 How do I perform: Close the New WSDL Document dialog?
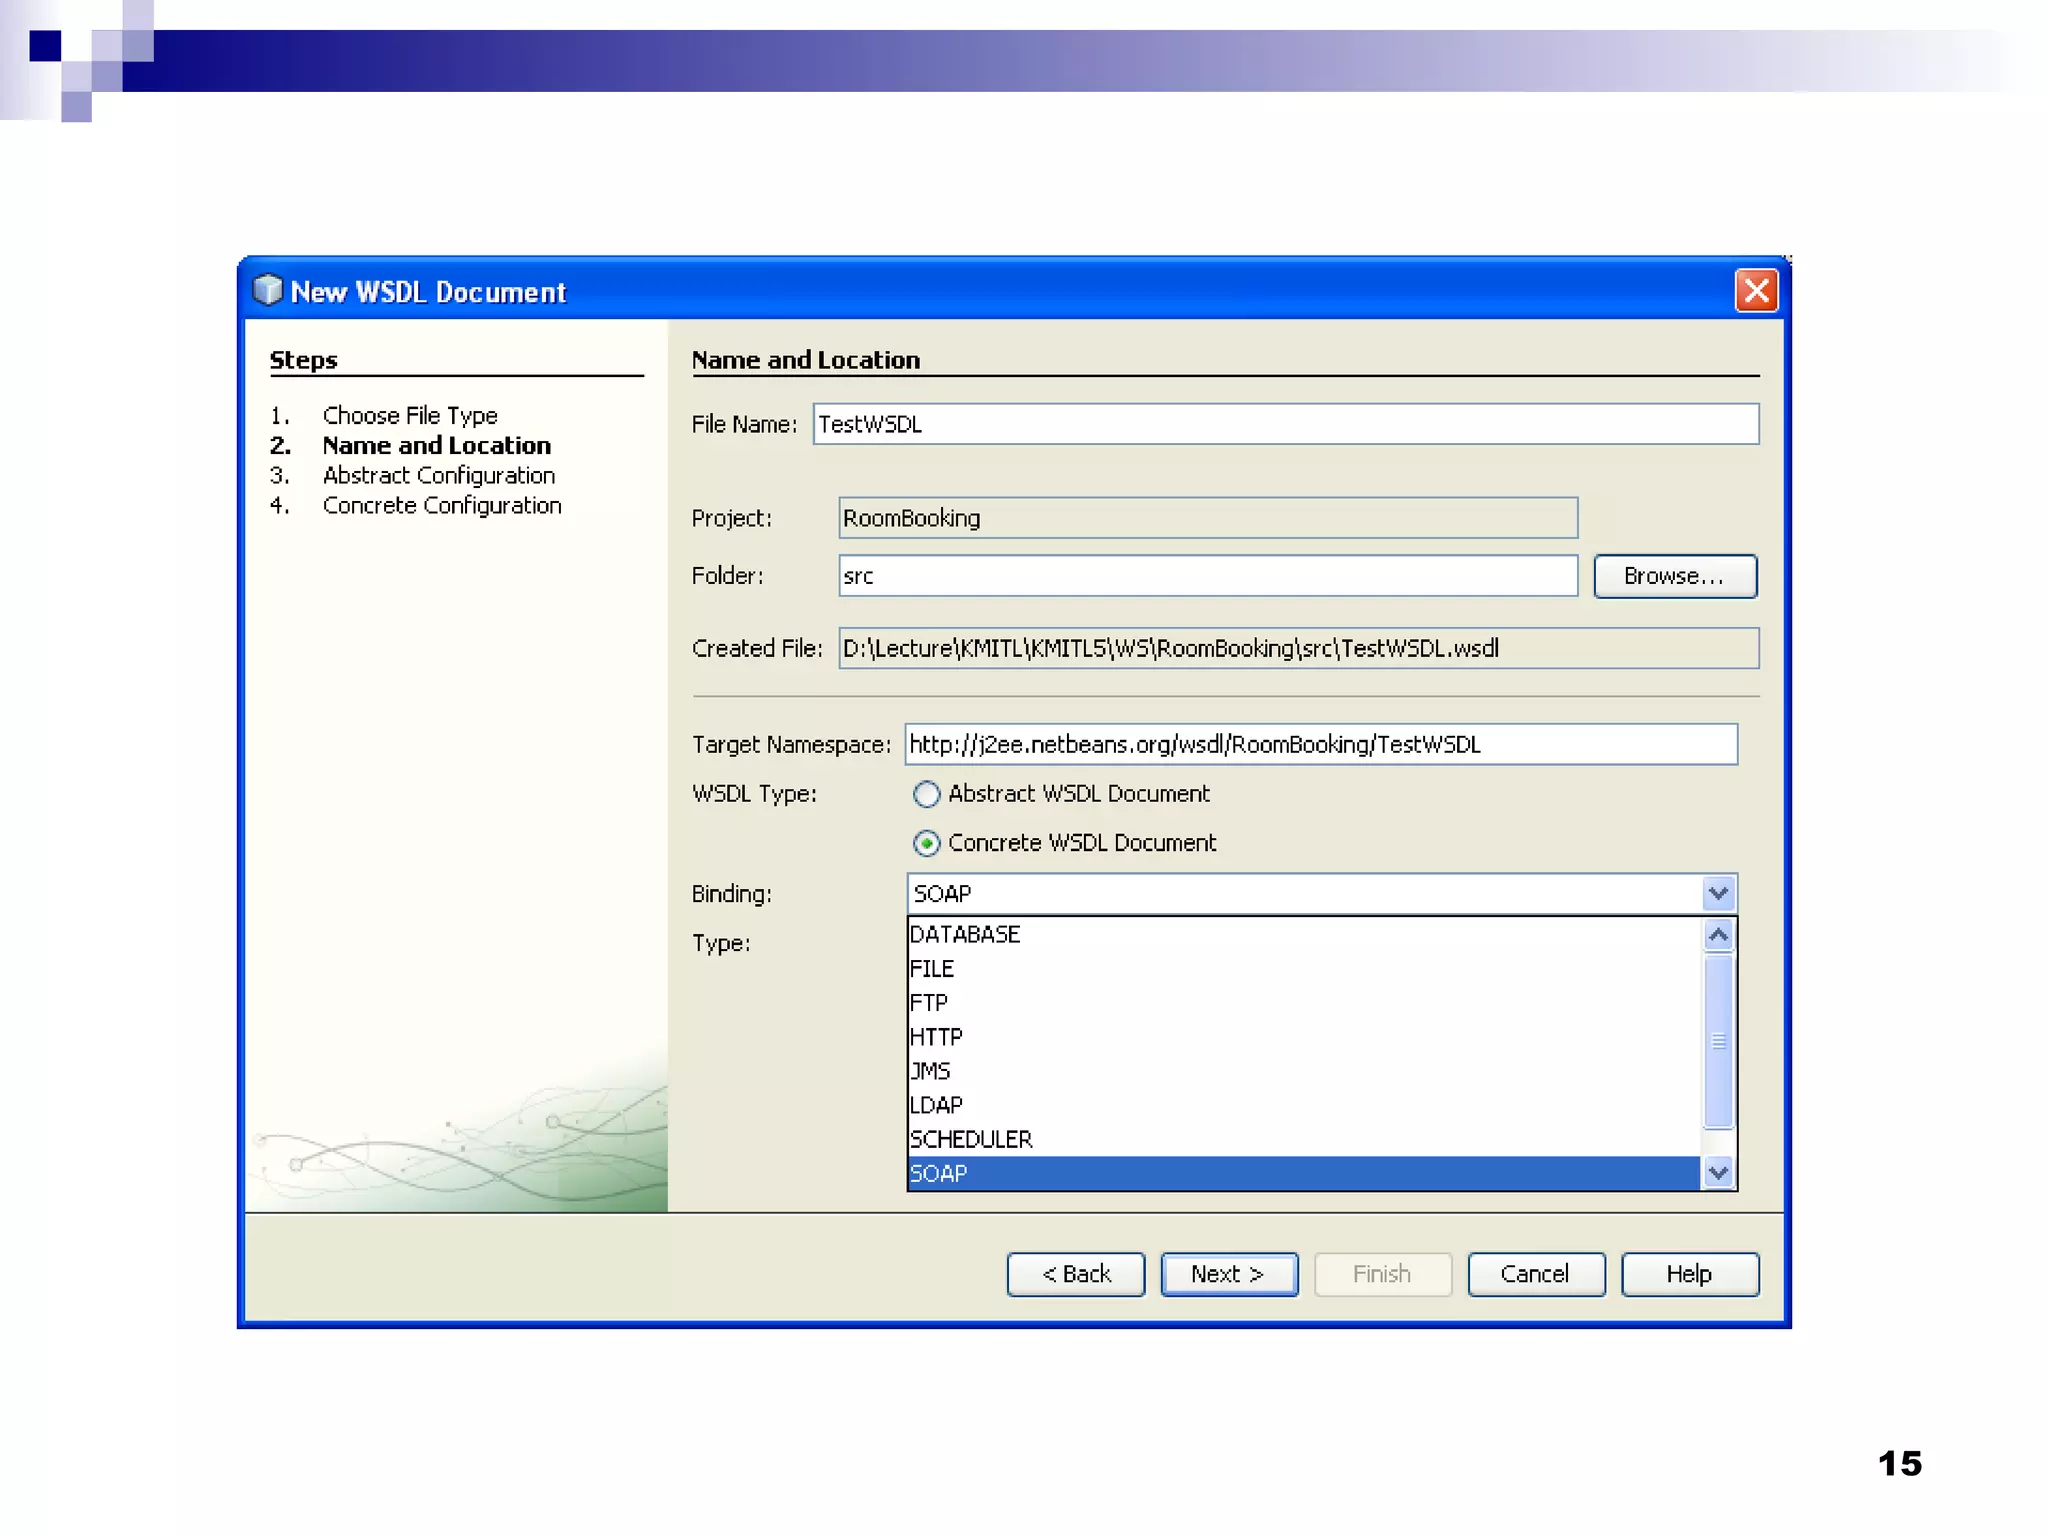[x=1756, y=291]
